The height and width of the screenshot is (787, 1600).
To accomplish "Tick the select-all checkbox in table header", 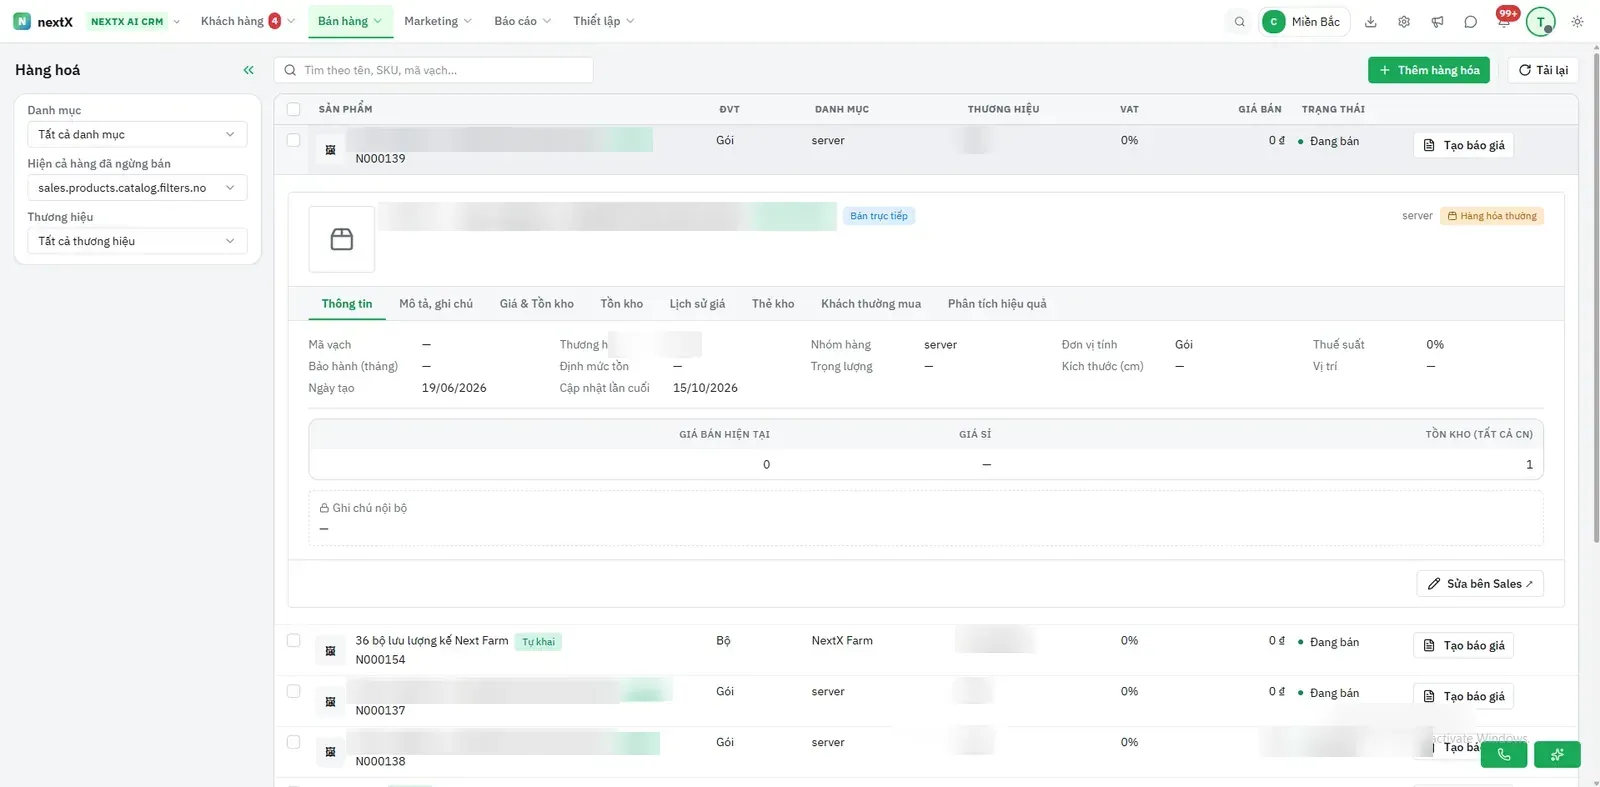I will tap(293, 109).
